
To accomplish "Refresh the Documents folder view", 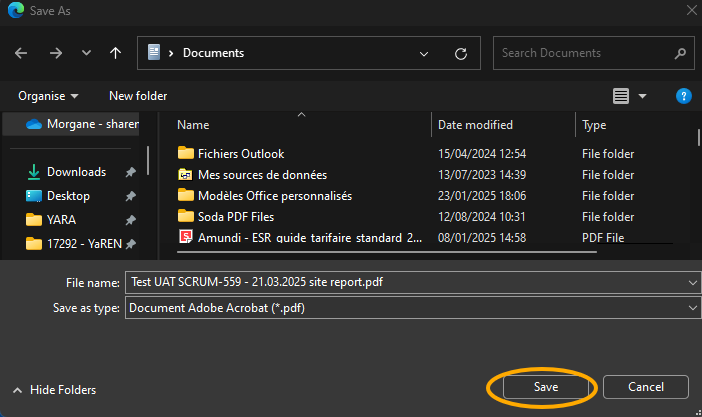I will click(x=461, y=53).
